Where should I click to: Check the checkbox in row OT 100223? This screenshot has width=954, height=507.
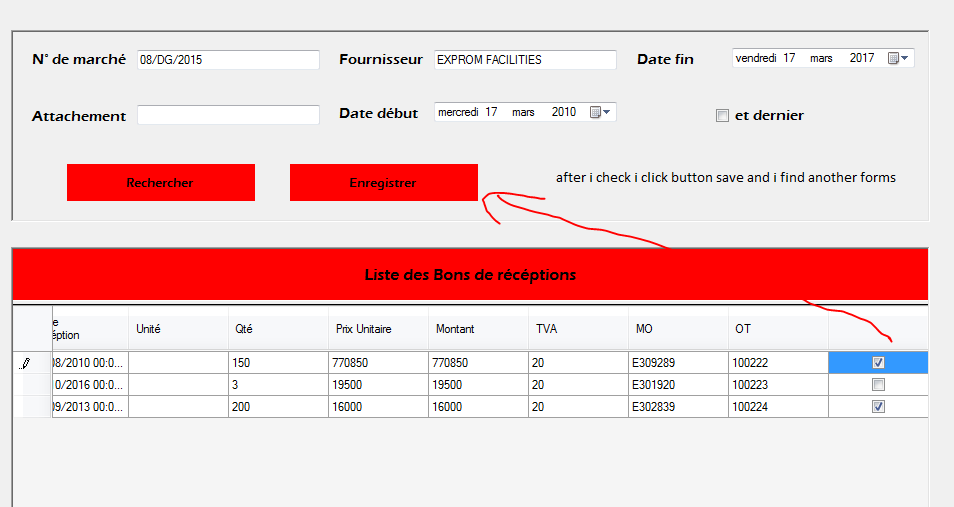(x=878, y=385)
